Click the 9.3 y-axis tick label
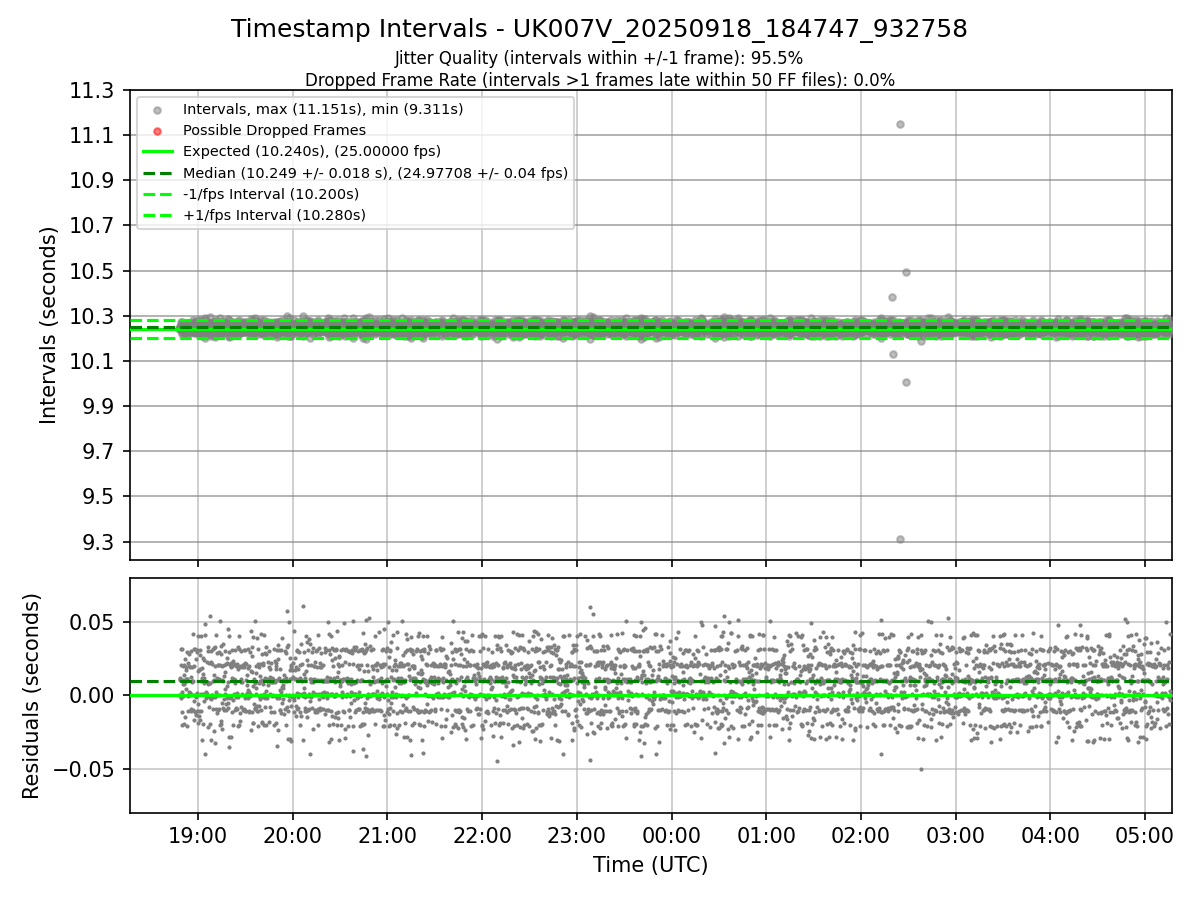This screenshot has height=900, width=1200. coord(97,543)
